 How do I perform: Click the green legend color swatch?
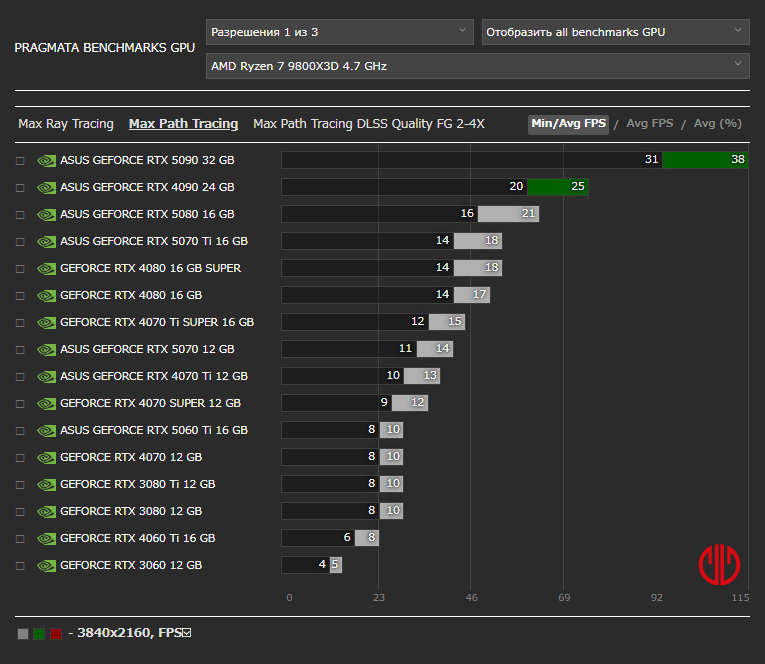pyautogui.click(x=39, y=633)
